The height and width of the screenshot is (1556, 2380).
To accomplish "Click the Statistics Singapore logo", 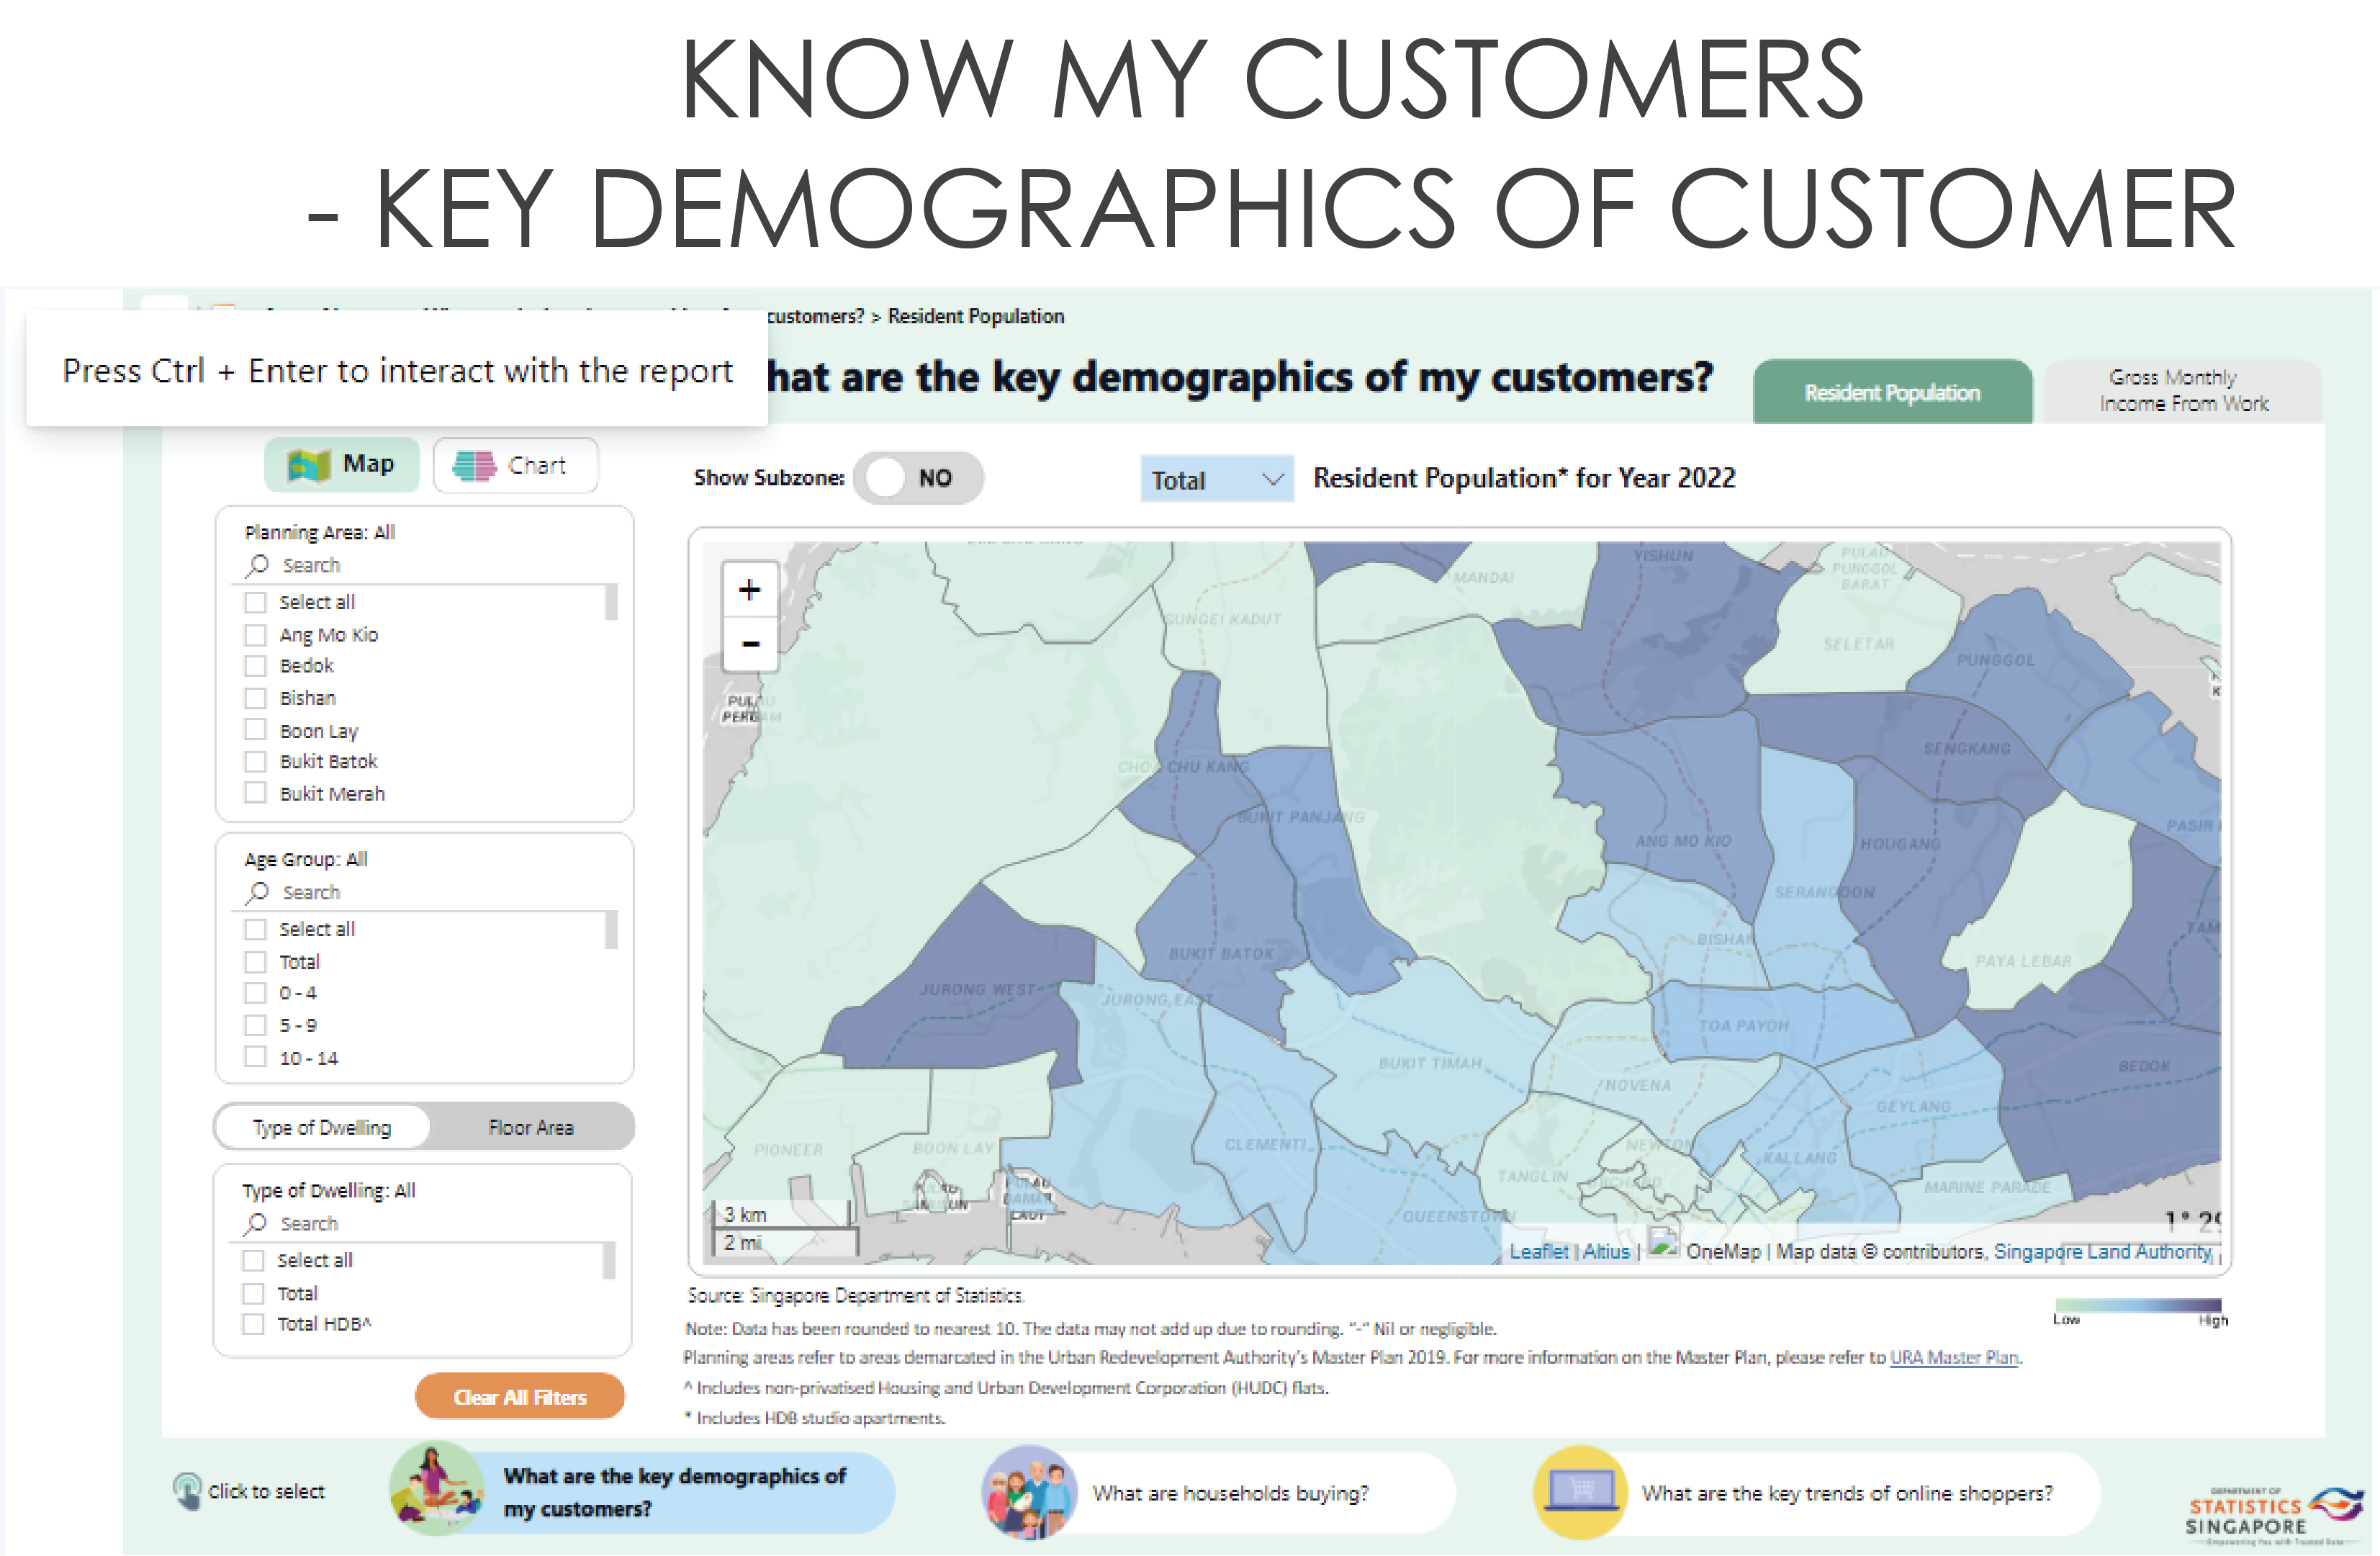I will click(2274, 1514).
